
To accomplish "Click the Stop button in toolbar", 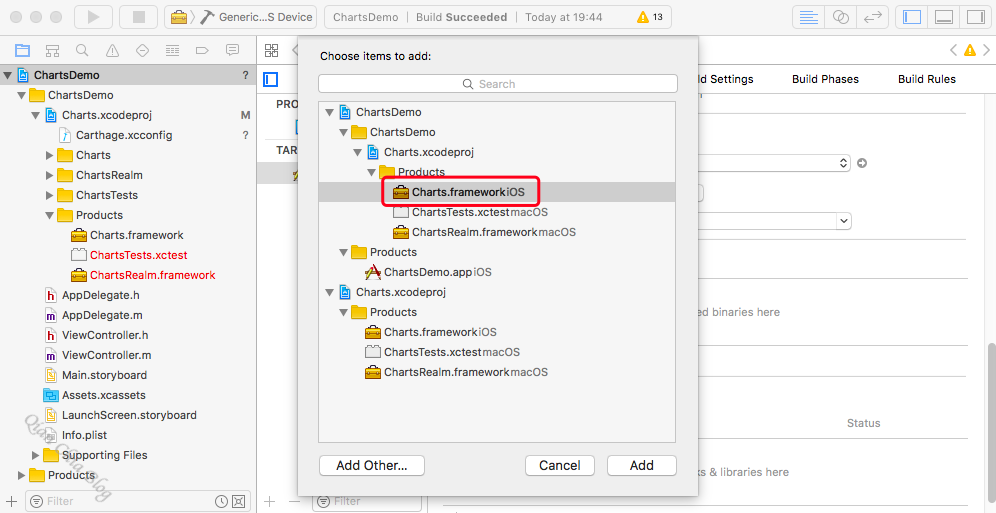I will pyautogui.click(x=138, y=17).
